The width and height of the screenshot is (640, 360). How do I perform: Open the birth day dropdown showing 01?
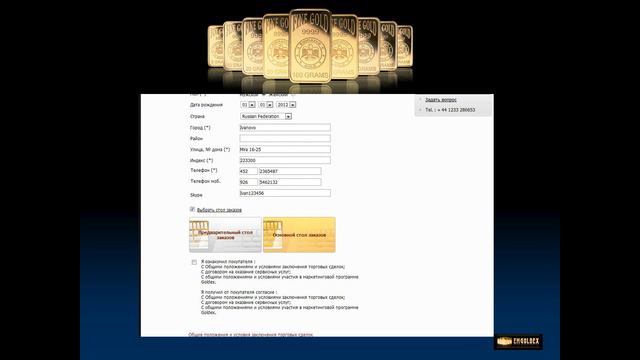click(248, 105)
